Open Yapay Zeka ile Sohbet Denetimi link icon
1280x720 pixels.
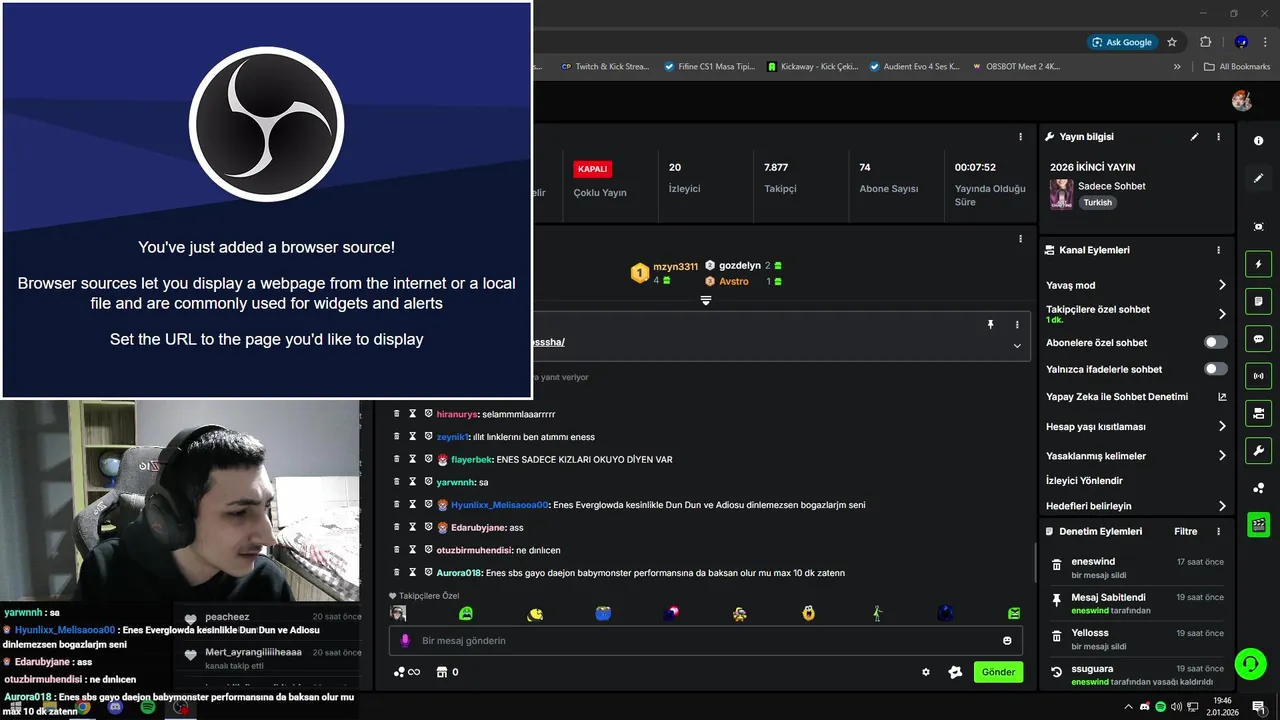(1222, 397)
